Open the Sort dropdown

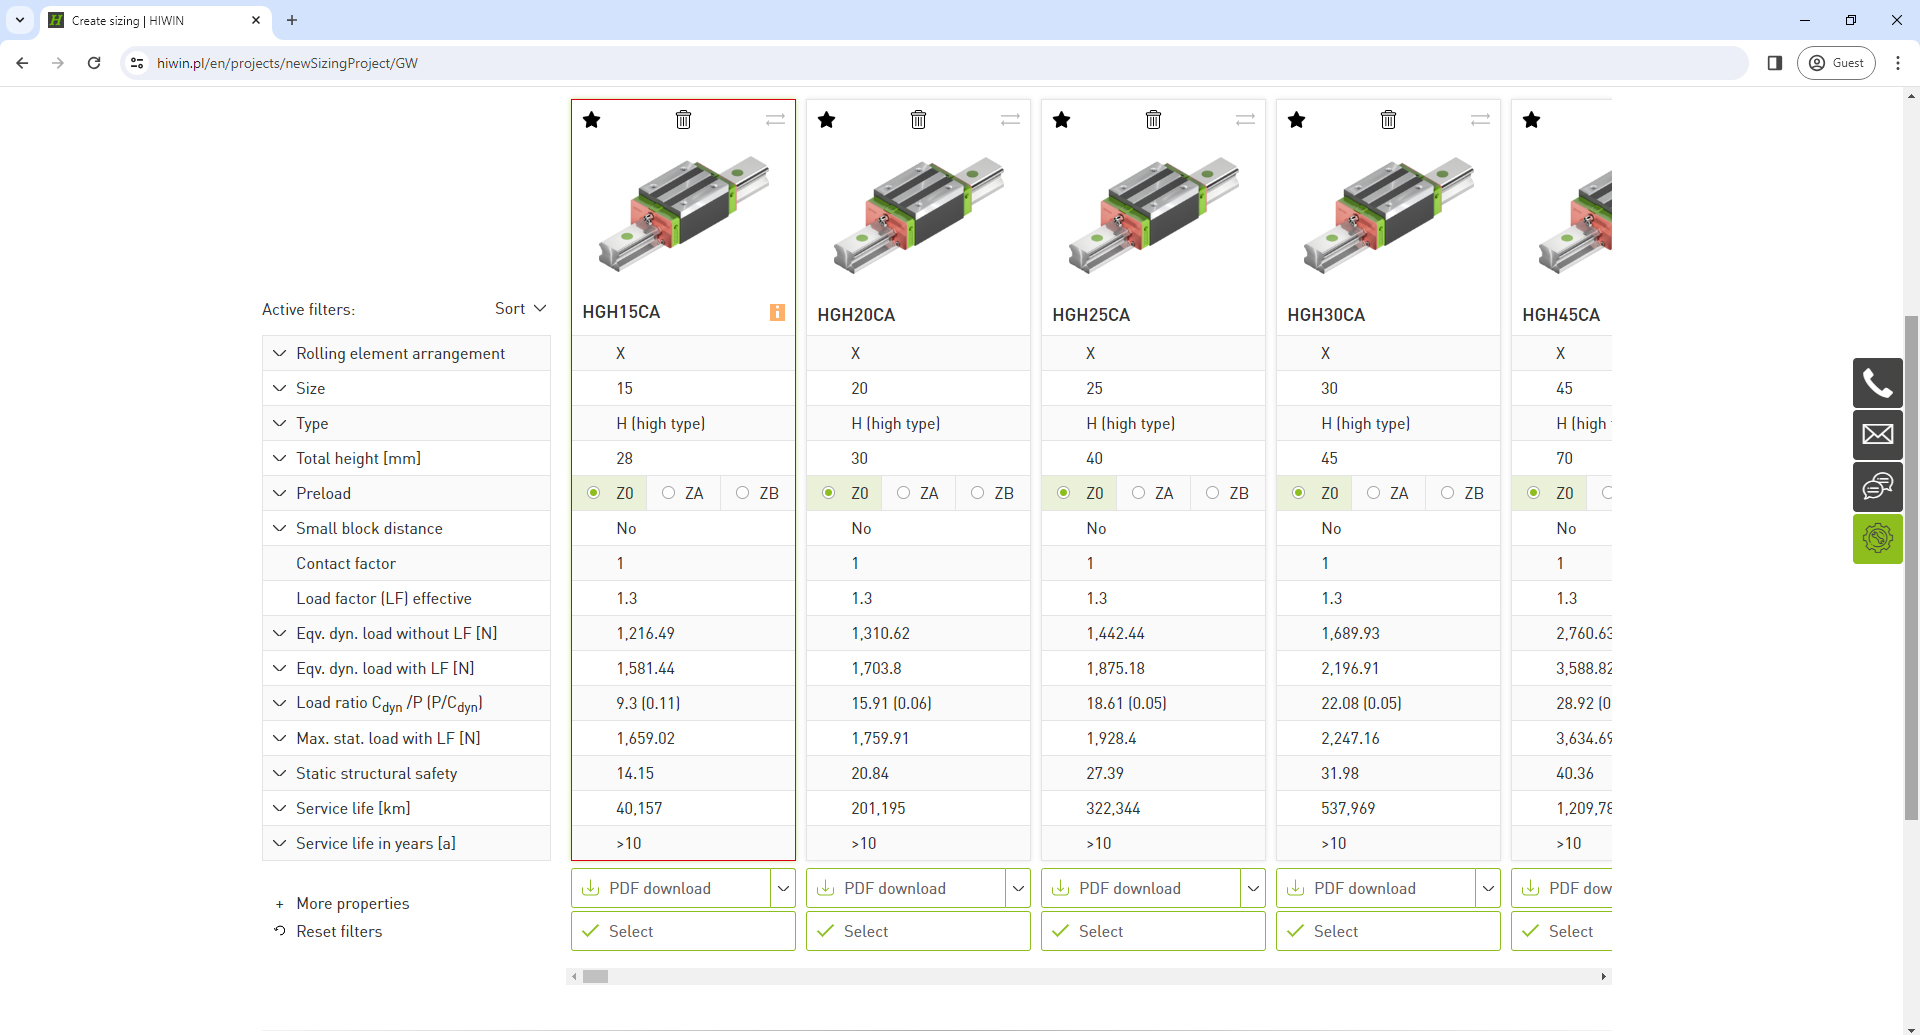point(521,309)
